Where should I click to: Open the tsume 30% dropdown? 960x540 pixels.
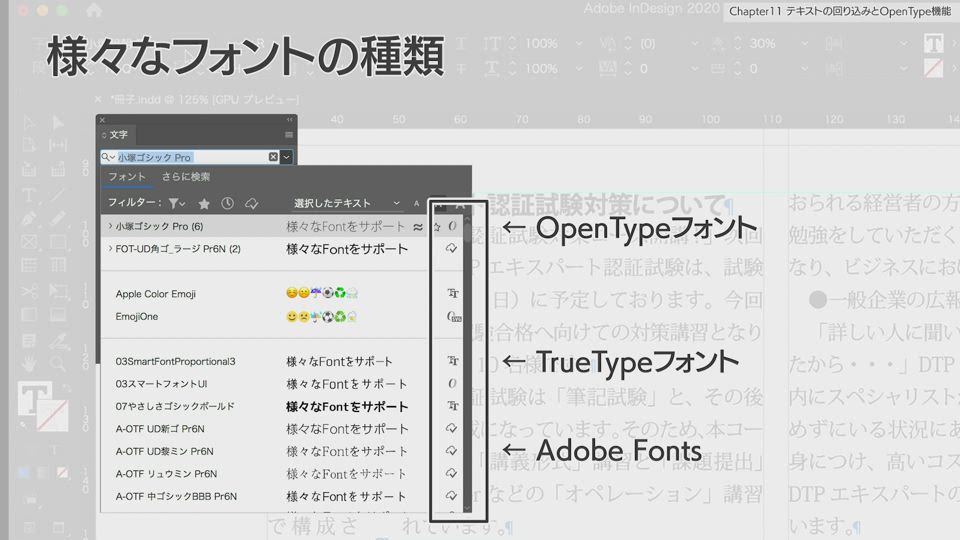pyautogui.click(x=804, y=43)
